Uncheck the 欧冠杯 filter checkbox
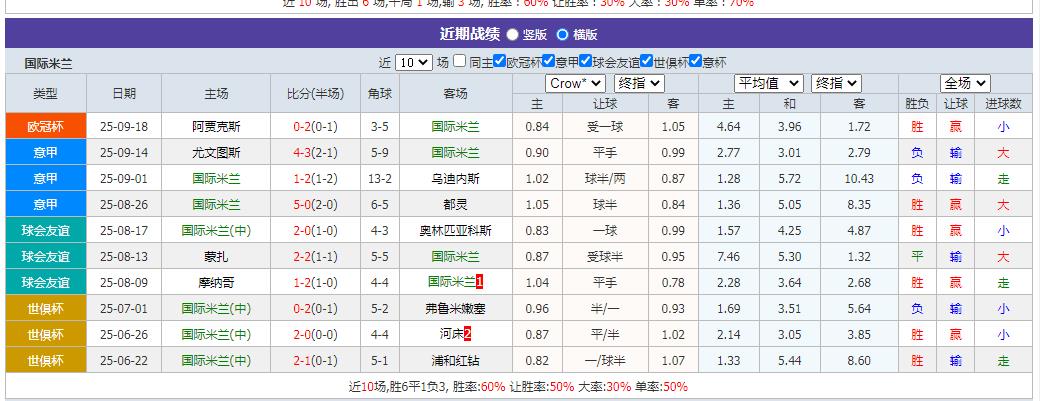 [x=500, y=62]
